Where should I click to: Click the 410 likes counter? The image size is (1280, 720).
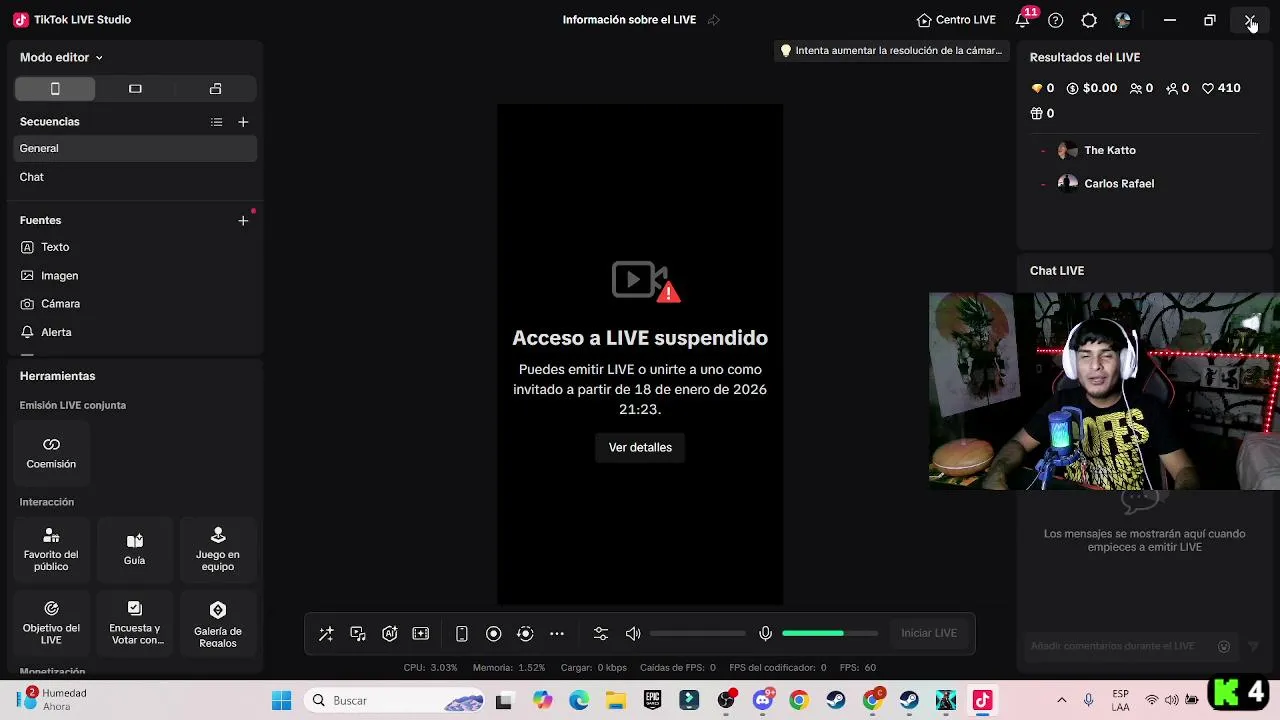click(x=1221, y=88)
